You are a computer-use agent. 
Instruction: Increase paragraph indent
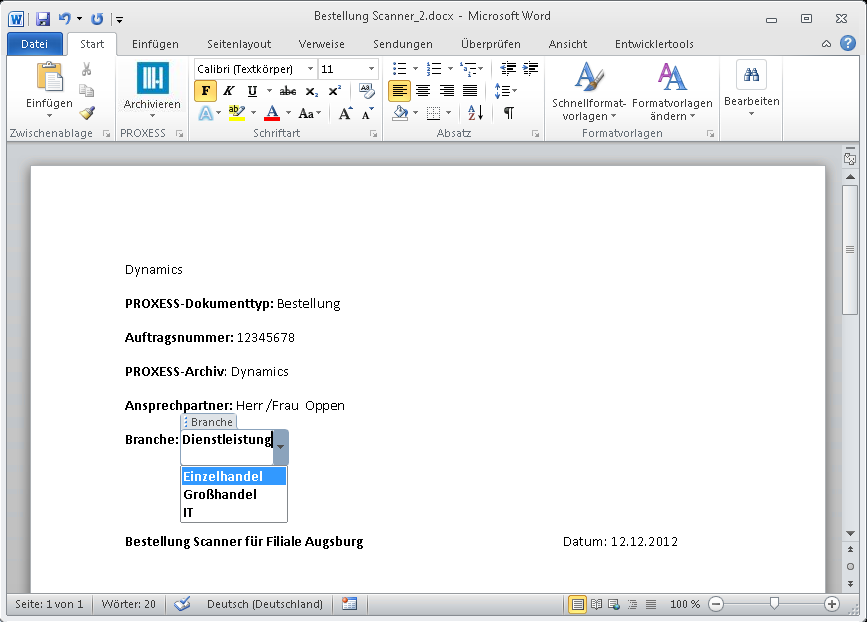[530, 69]
